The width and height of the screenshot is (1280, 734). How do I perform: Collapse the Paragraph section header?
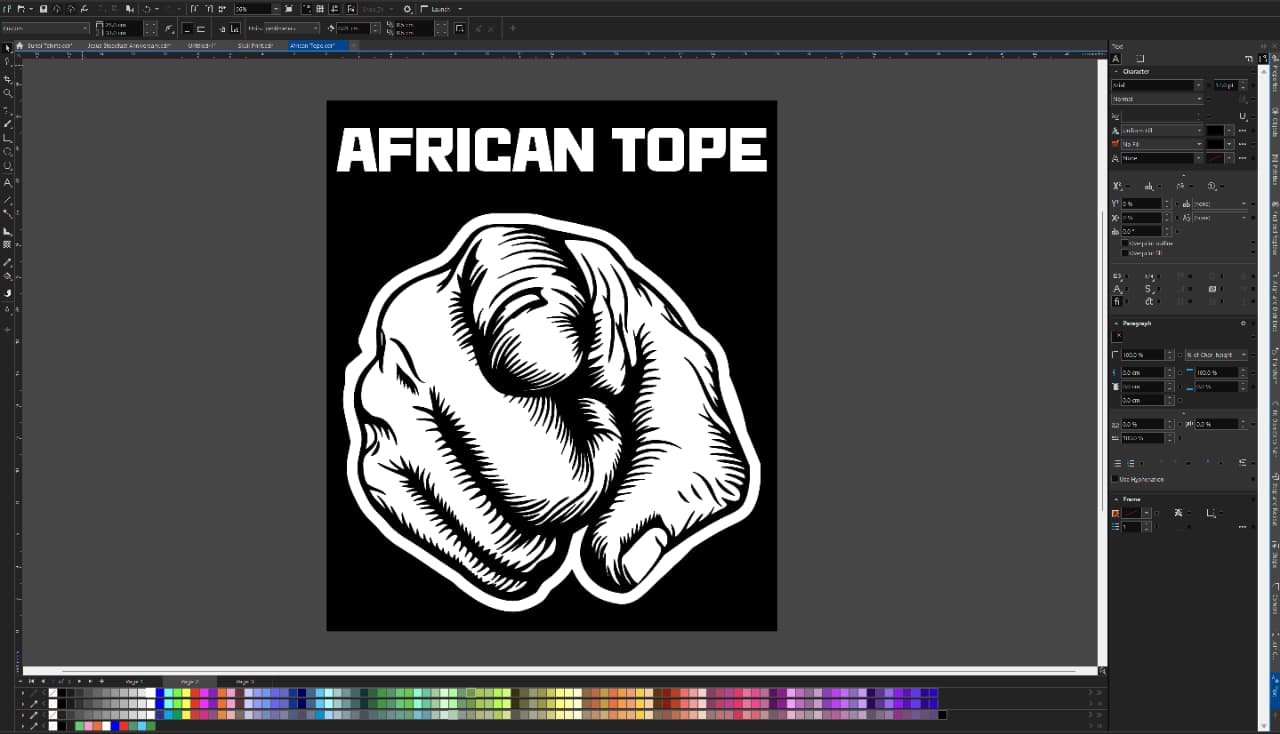(1117, 322)
